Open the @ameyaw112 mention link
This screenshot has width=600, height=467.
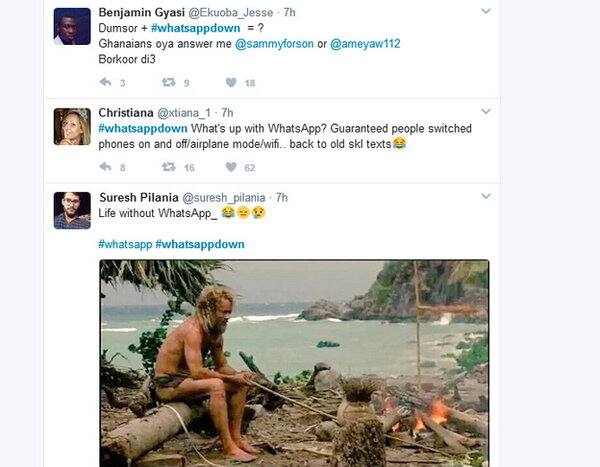click(x=365, y=44)
